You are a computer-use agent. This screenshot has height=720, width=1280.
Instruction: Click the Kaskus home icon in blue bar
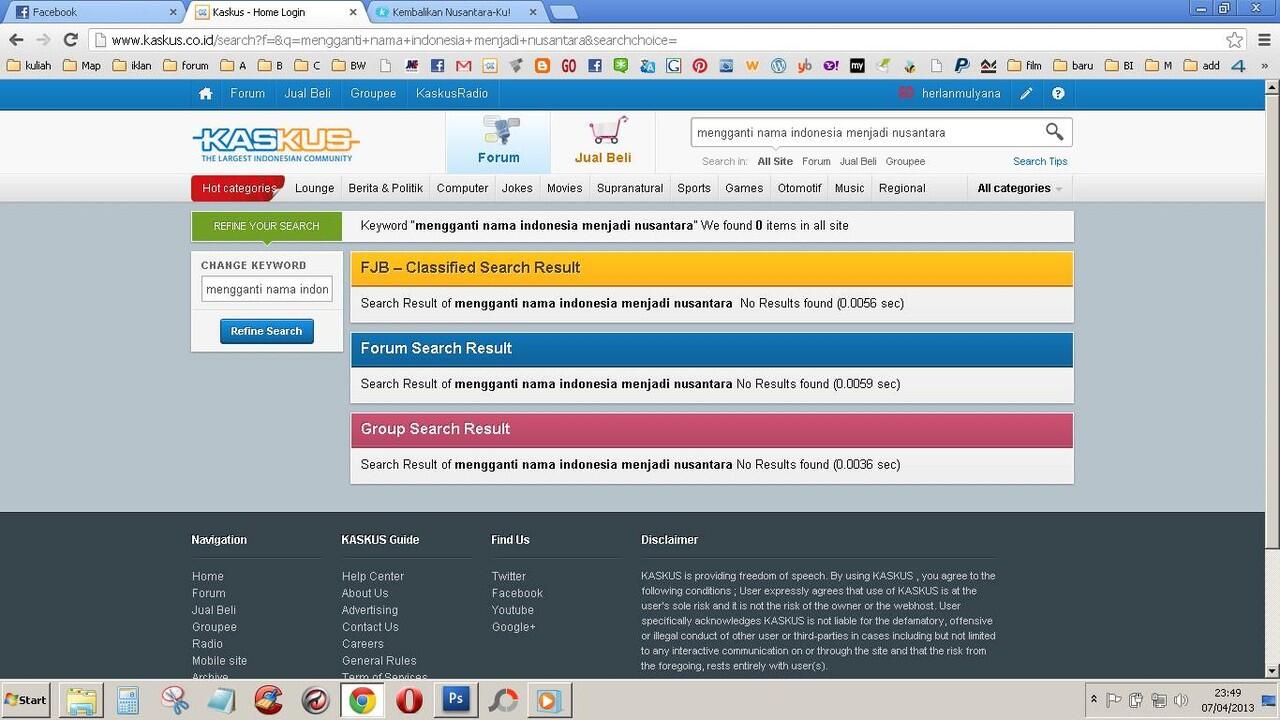pos(205,93)
